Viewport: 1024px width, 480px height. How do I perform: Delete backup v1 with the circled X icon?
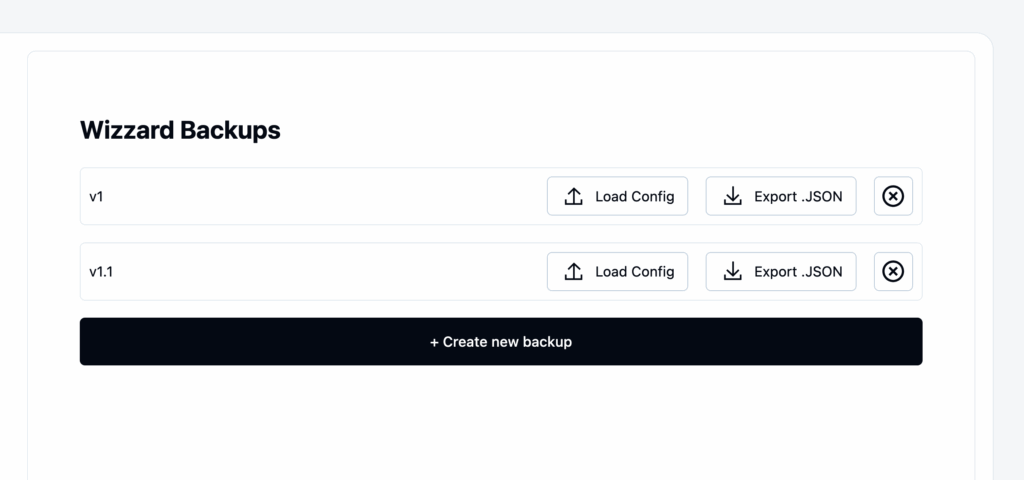893,196
